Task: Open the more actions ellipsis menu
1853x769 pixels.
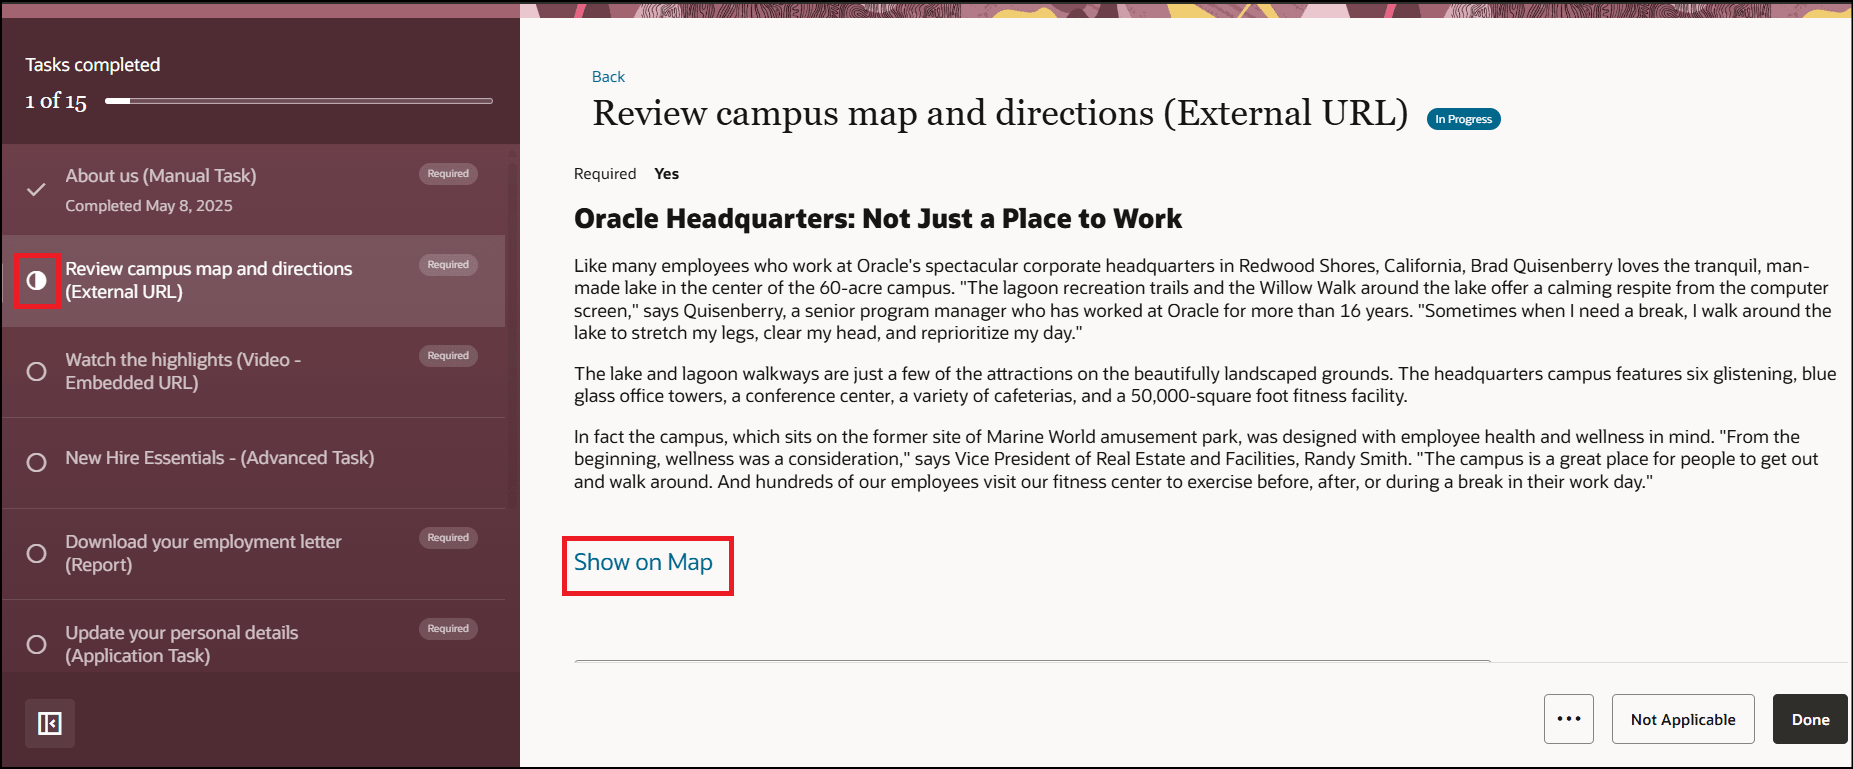Action: (x=1569, y=719)
